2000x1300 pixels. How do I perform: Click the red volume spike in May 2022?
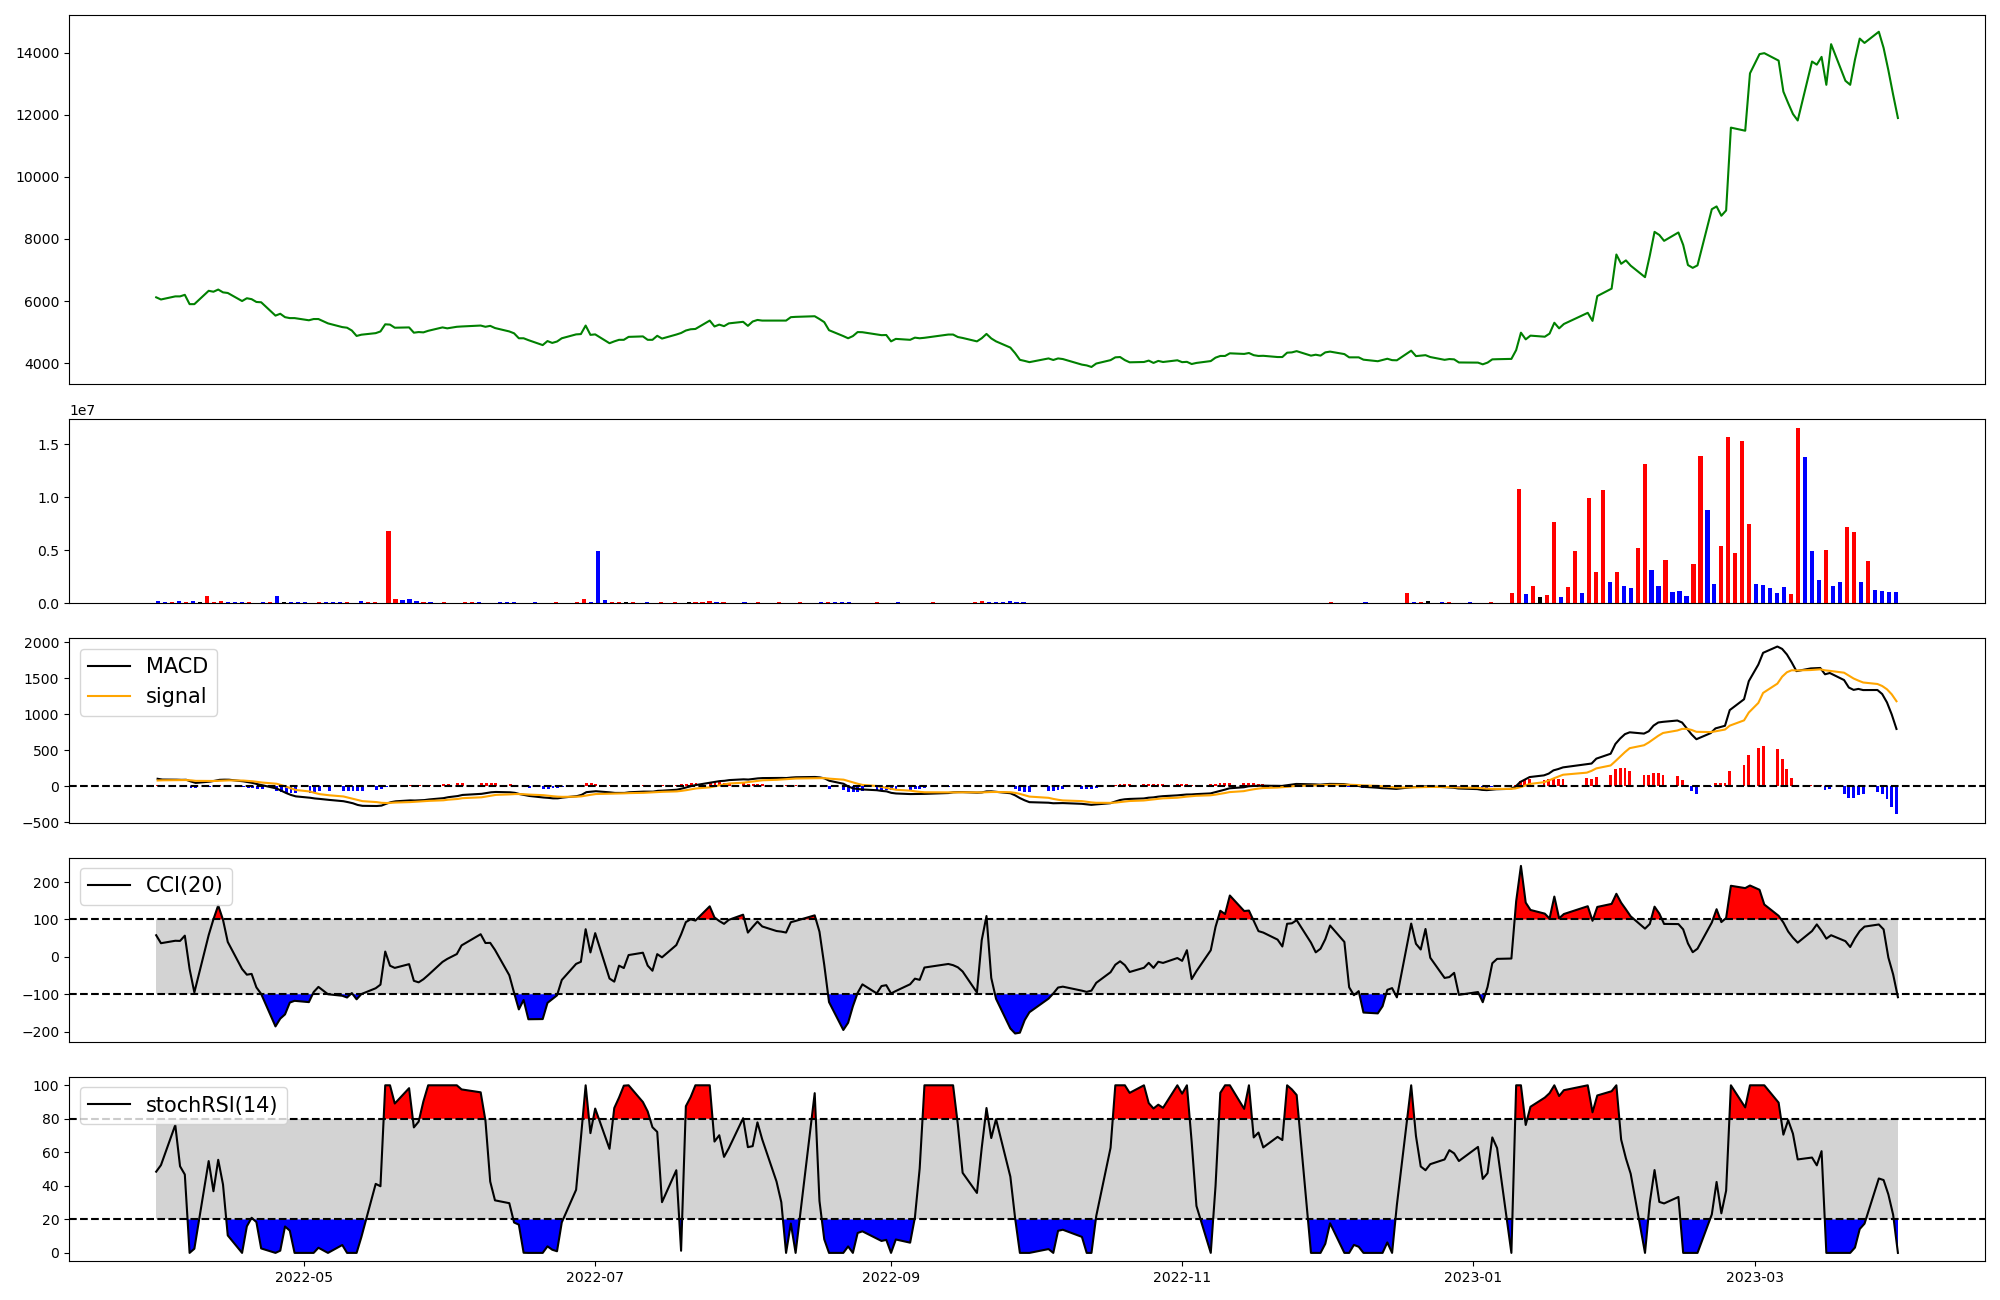388,566
